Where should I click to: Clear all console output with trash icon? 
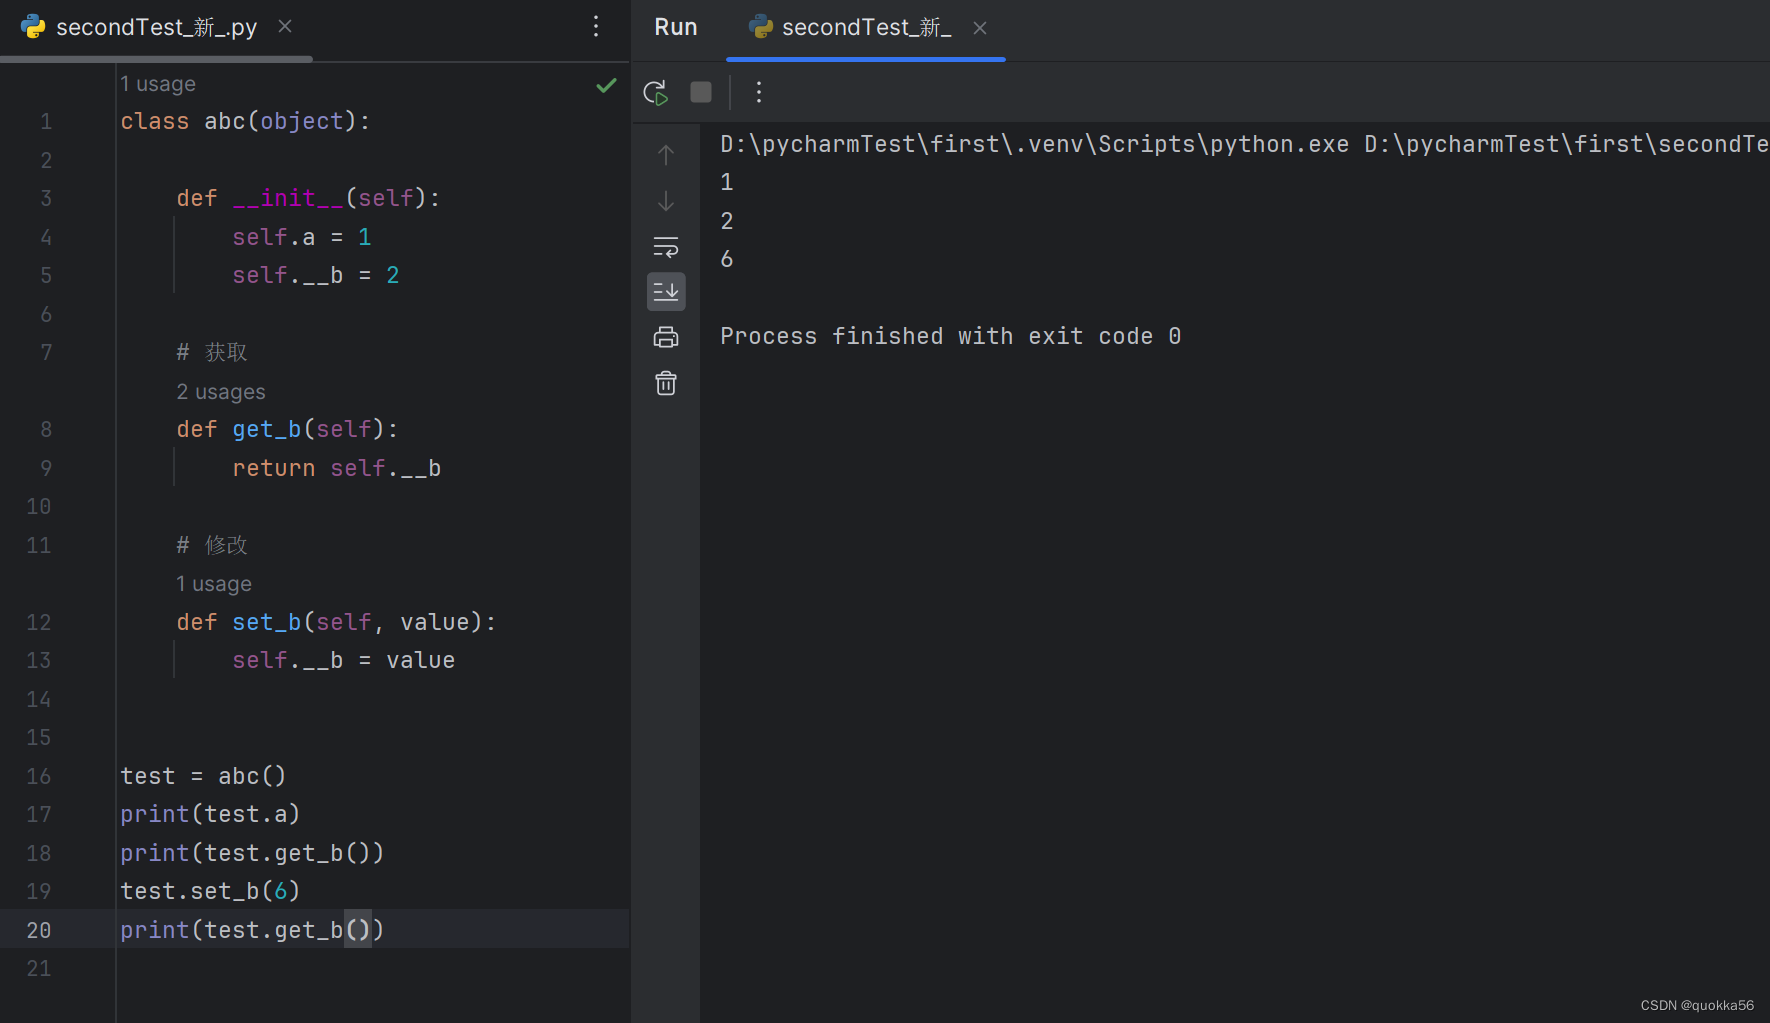click(666, 383)
